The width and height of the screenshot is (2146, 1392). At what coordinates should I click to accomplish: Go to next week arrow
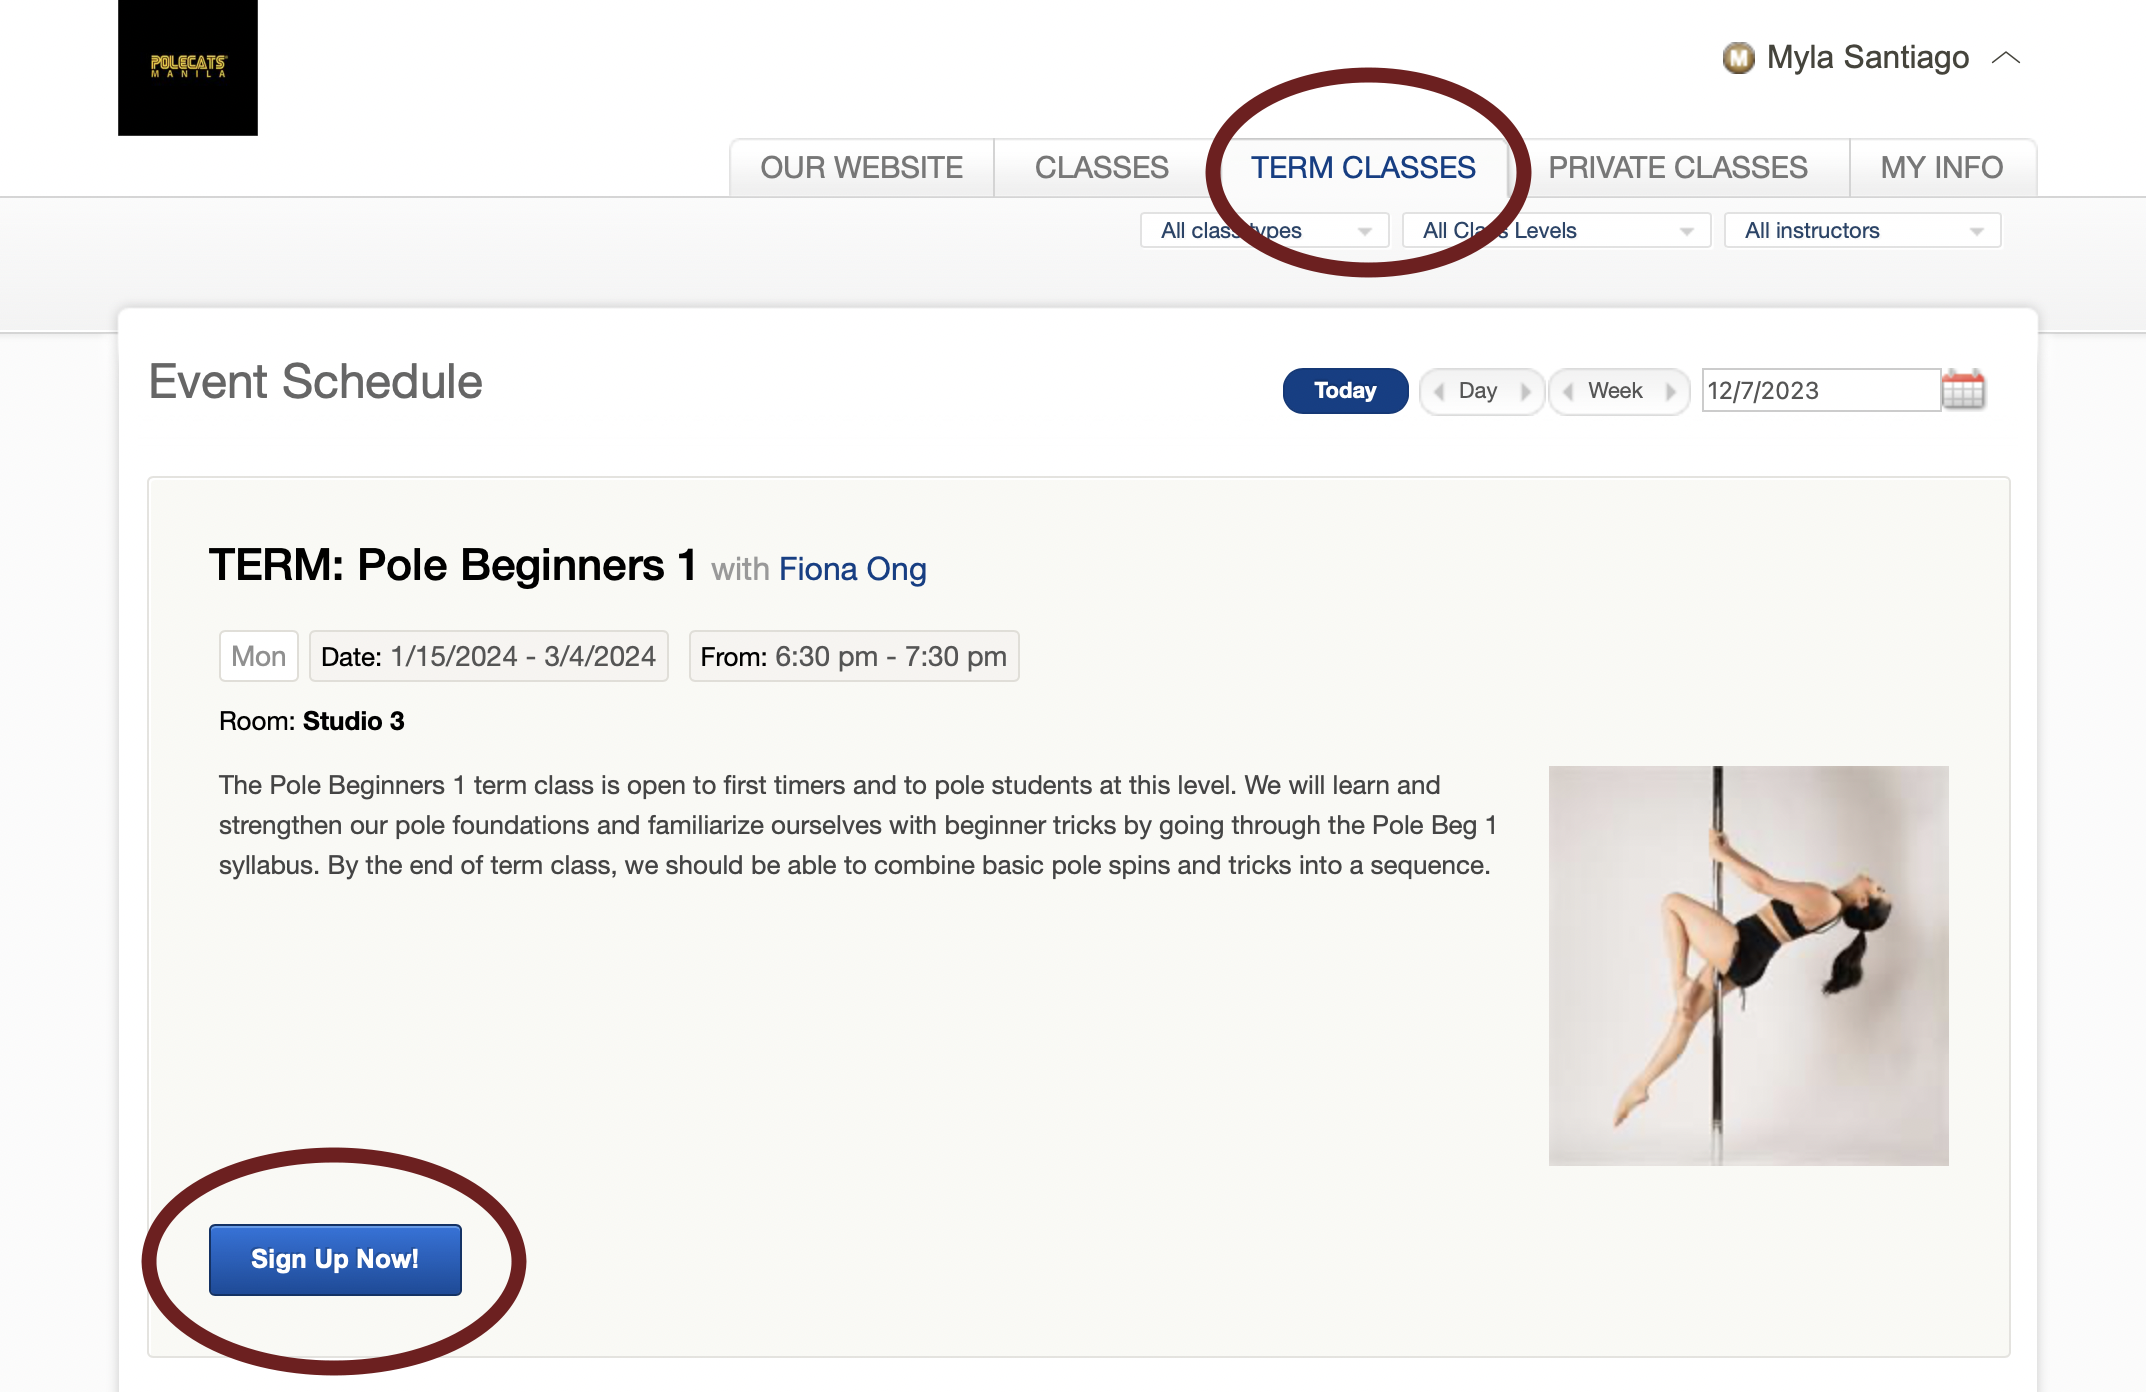coord(1670,391)
